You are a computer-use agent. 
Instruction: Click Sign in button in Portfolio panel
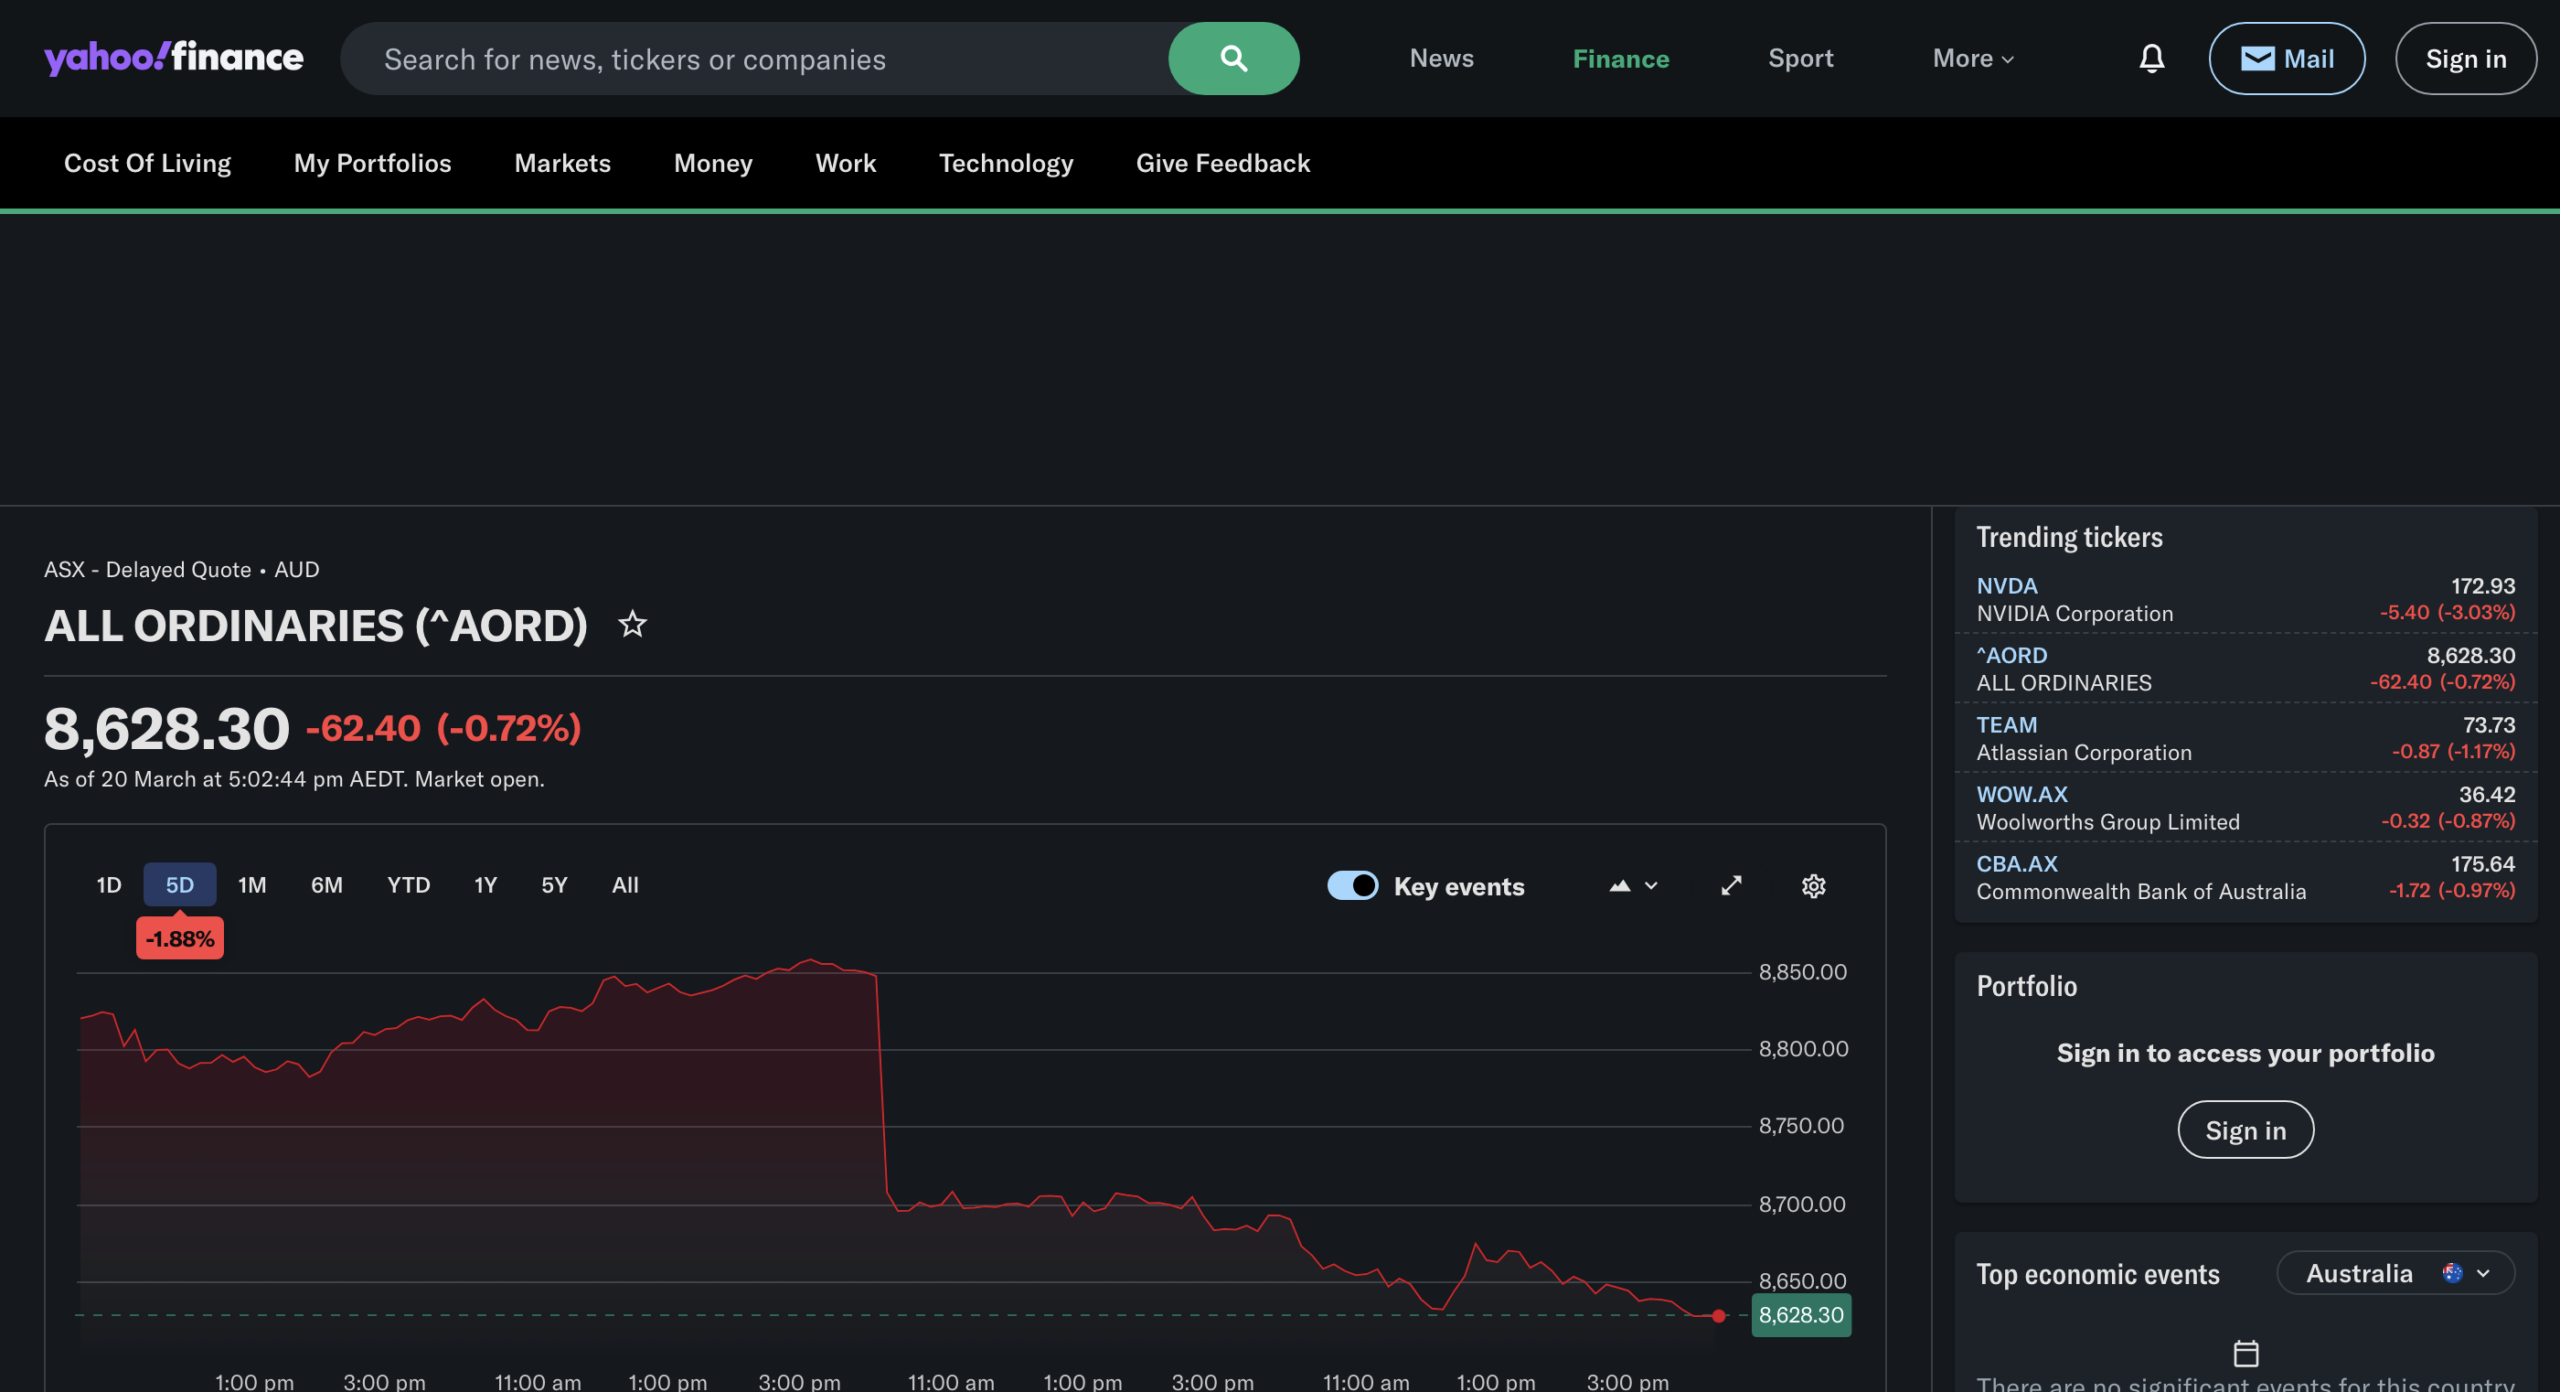click(2246, 1130)
